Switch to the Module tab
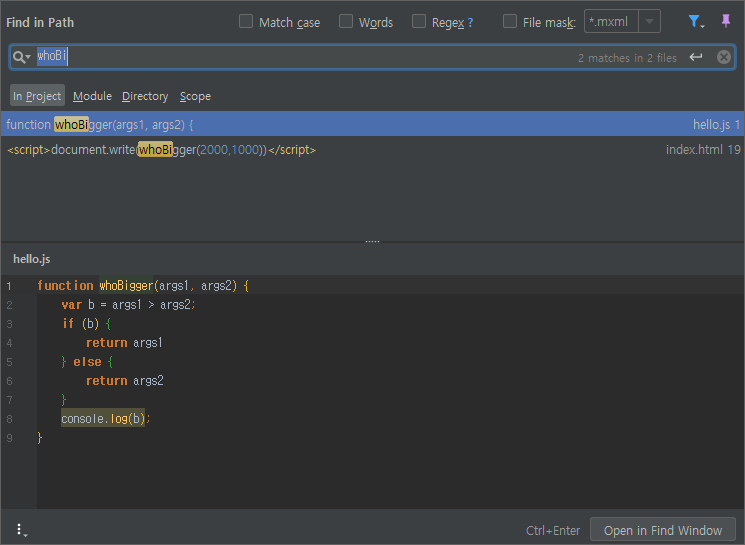Screen dimensions: 745x545 pyautogui.click(x=92, y=96)
